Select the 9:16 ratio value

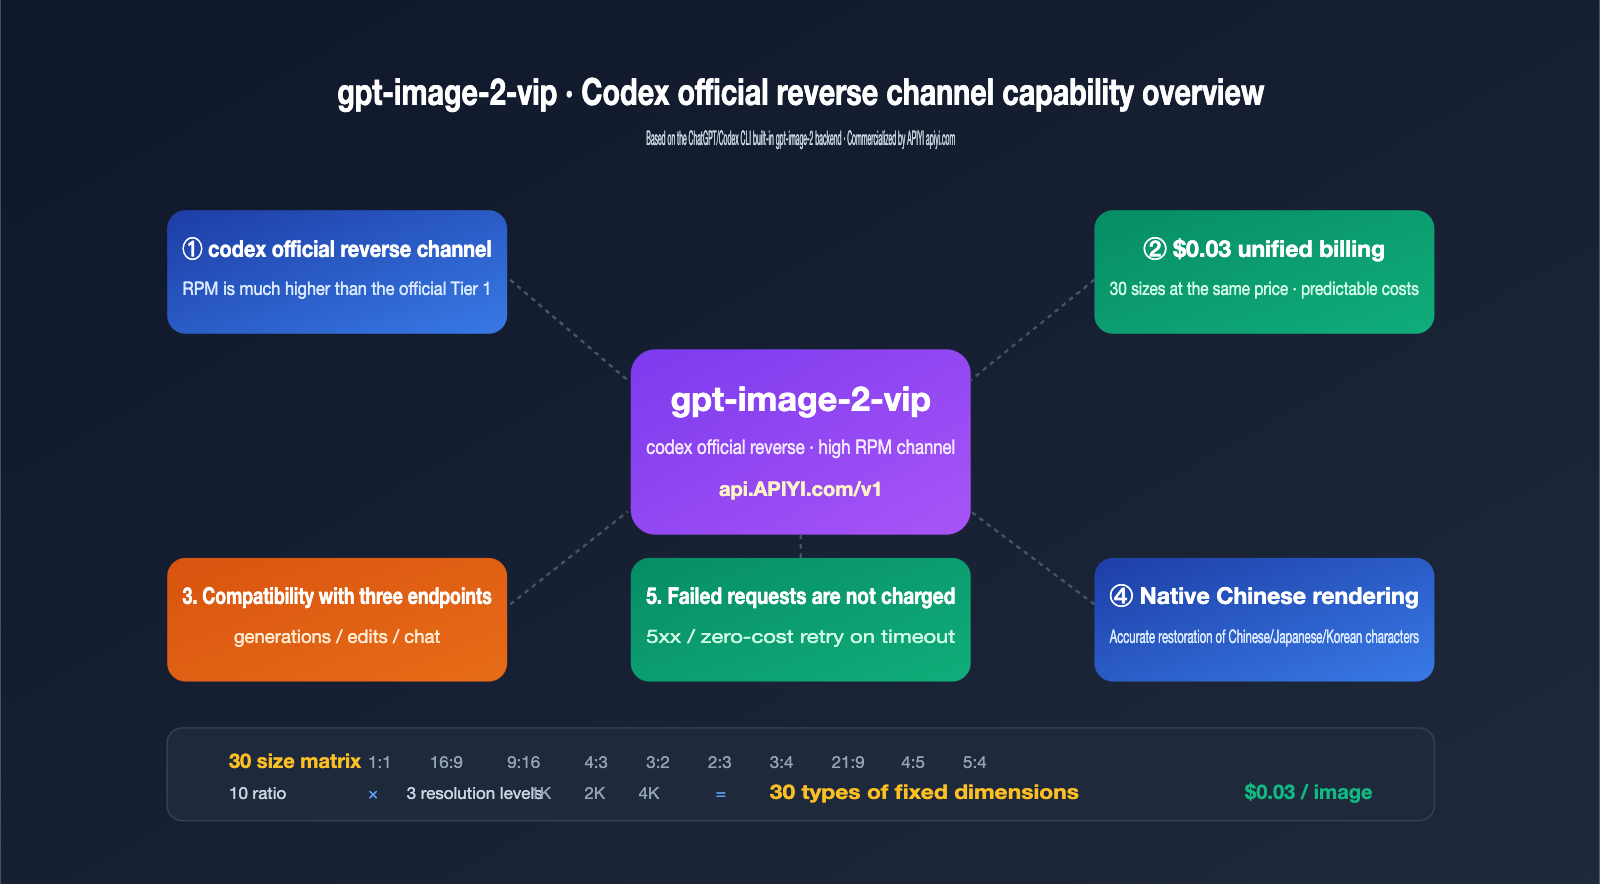pos(523,762)
